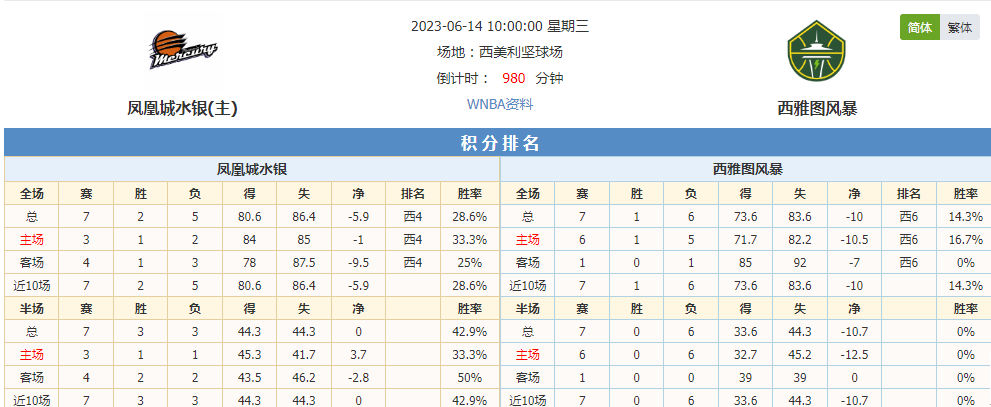Click the countdown value 980
Screen dimensions: 991x407
tap(514, 78)
